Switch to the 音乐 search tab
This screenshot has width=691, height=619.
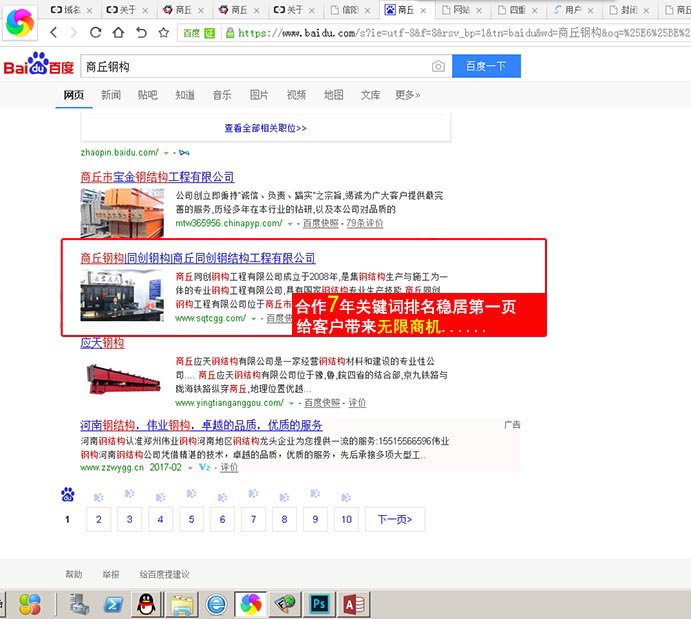tap(222, 95)
